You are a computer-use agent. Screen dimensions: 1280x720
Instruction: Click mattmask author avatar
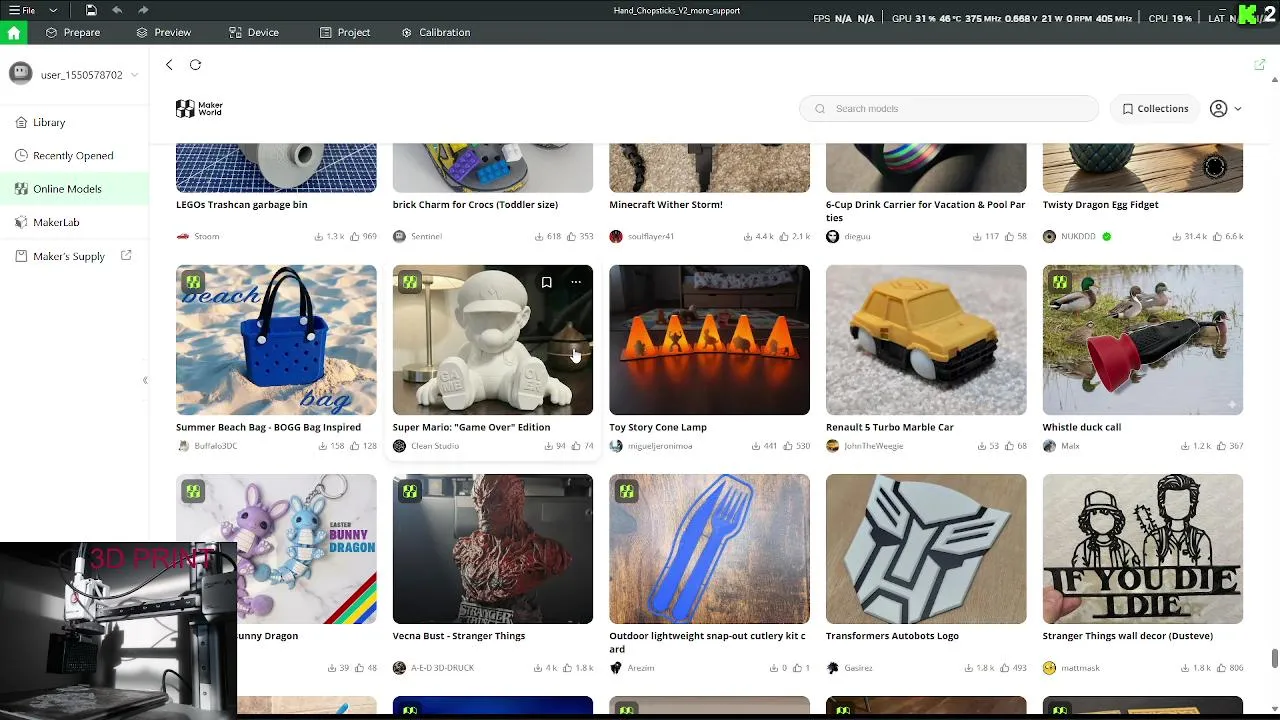coord(1049,668)
